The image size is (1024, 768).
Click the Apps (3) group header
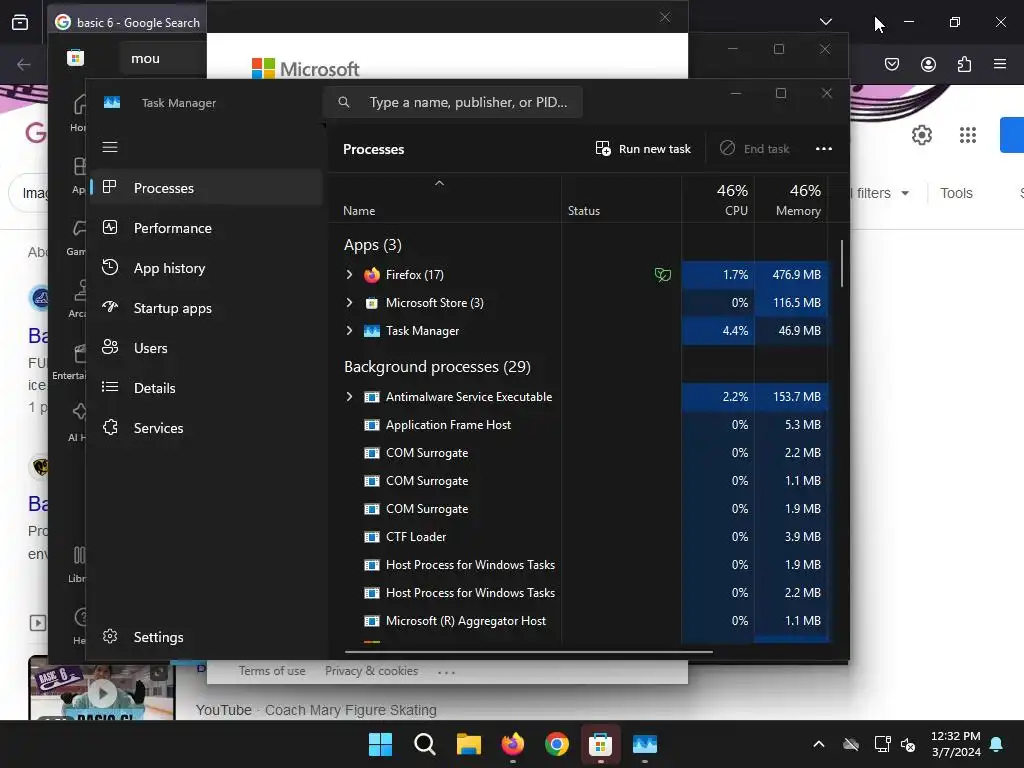coord(372,245)
